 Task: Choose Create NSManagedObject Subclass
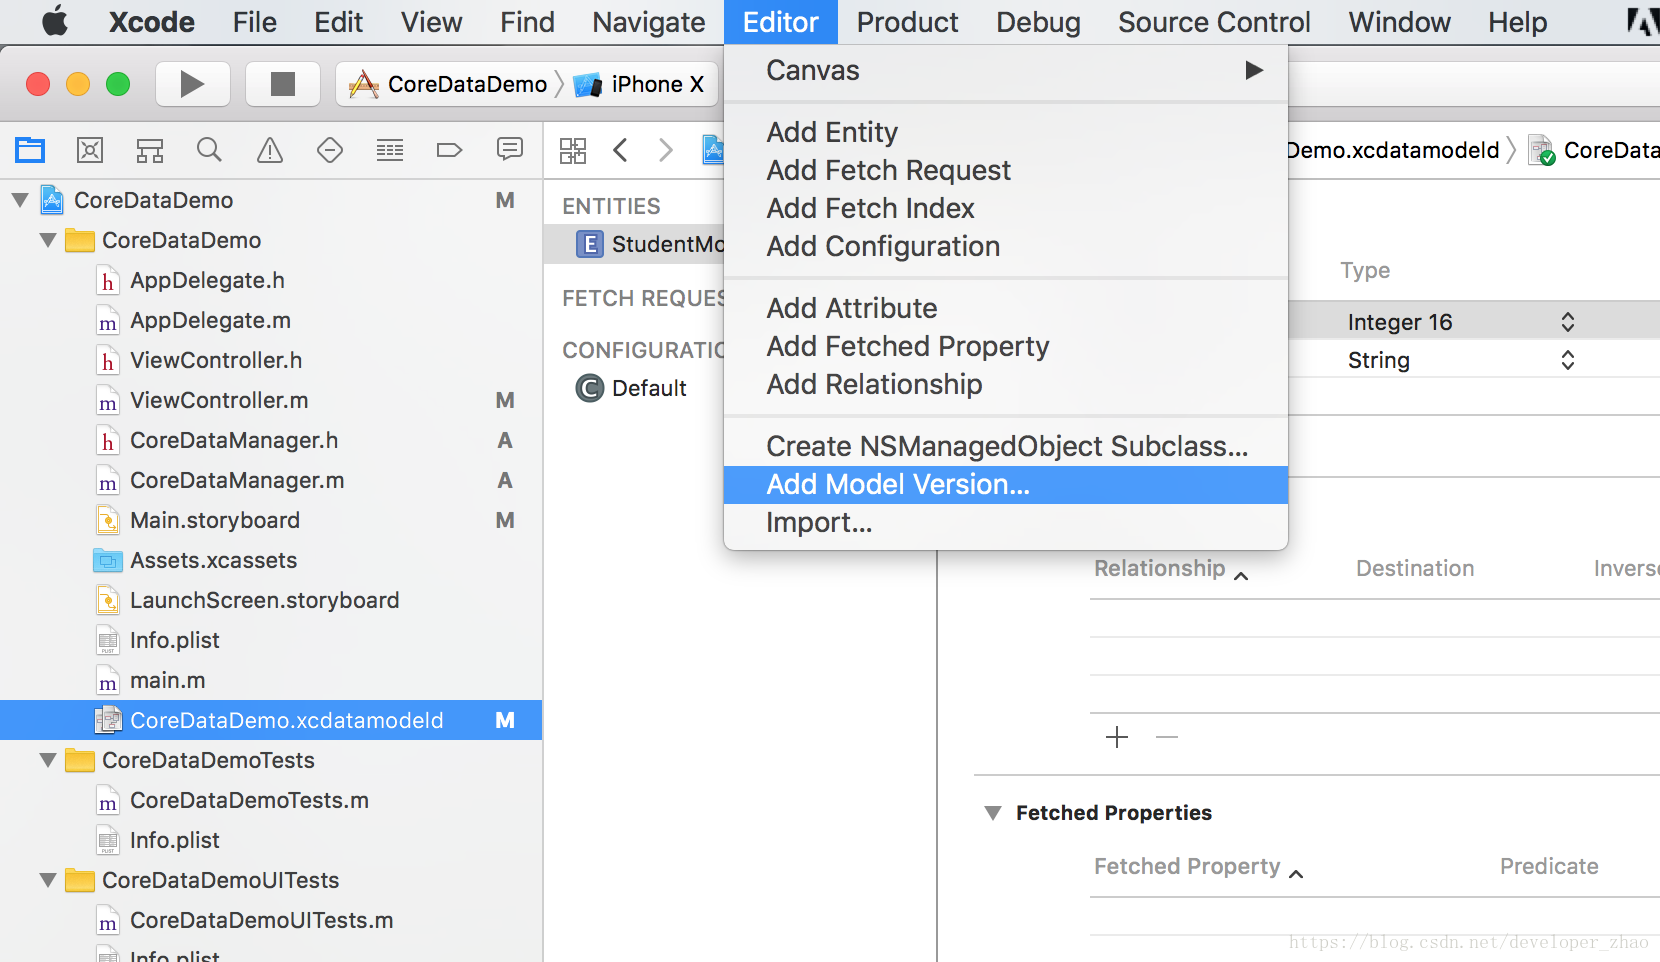pyautogui.click(x=1006, y=446)
